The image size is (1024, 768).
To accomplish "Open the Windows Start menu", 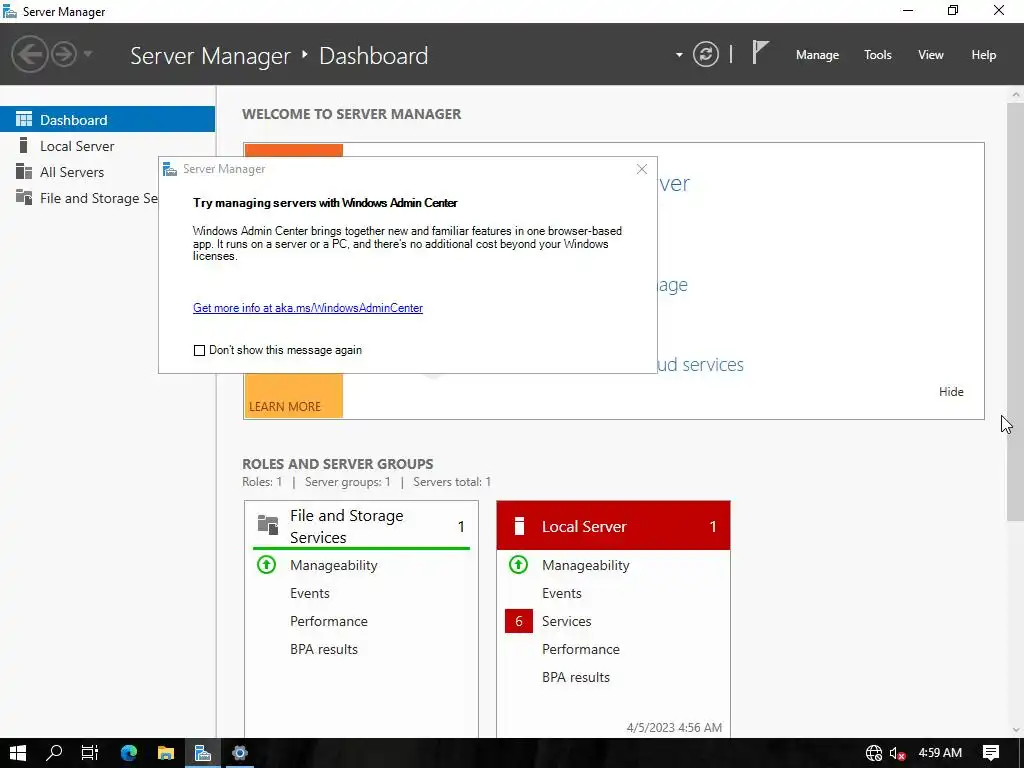I will coord(18,753).
